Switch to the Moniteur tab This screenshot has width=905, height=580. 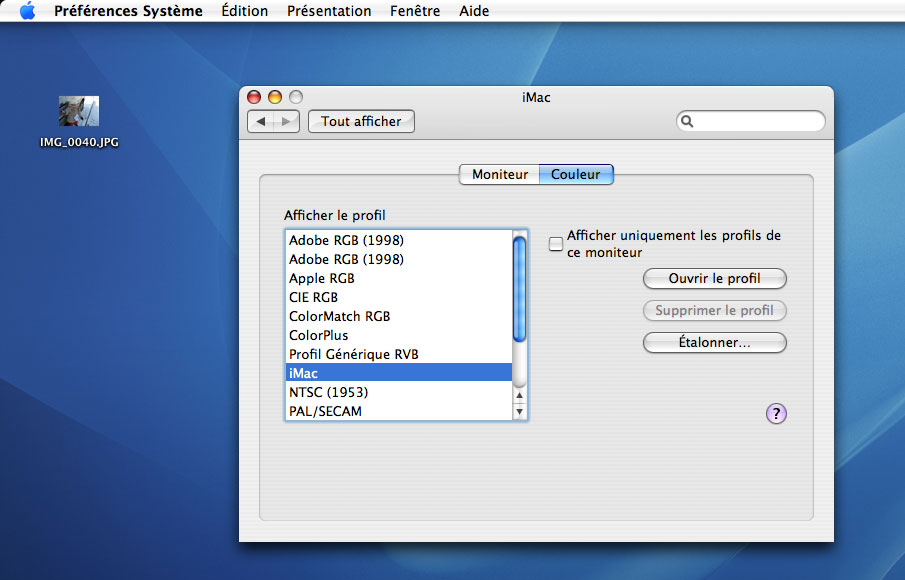click(x=500, y=174)
